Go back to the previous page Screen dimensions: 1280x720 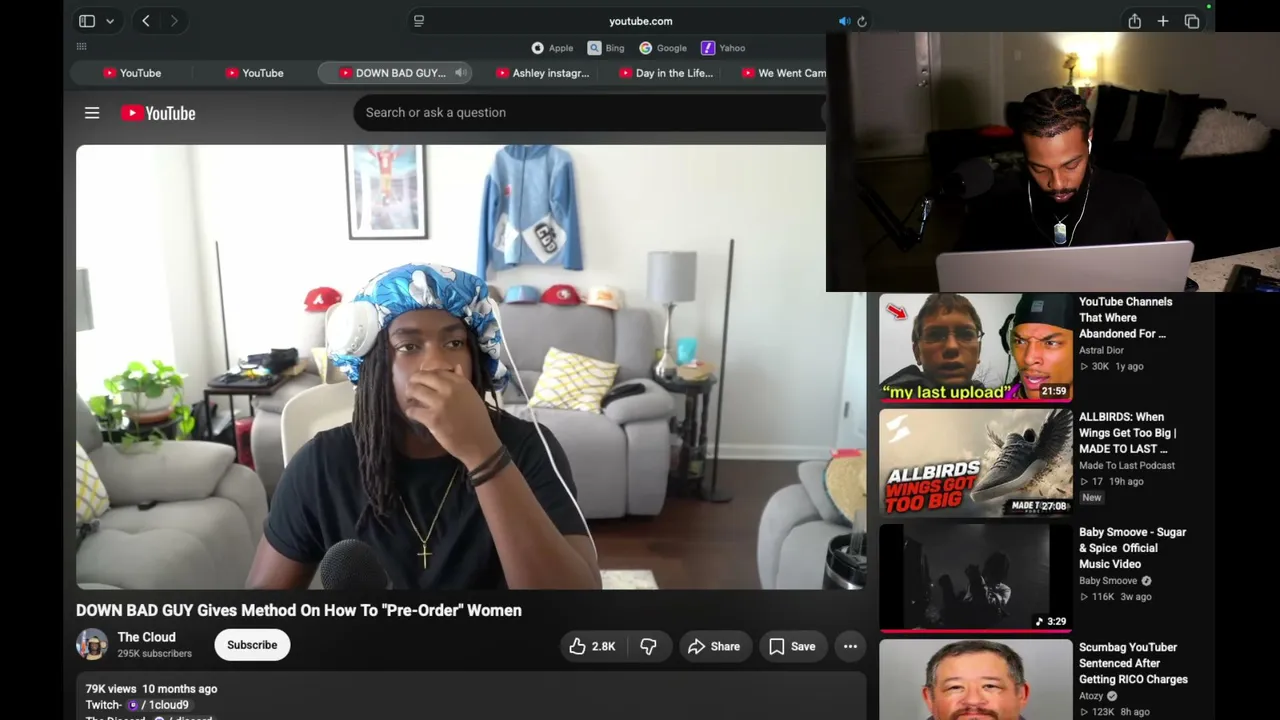coord(146,21)
